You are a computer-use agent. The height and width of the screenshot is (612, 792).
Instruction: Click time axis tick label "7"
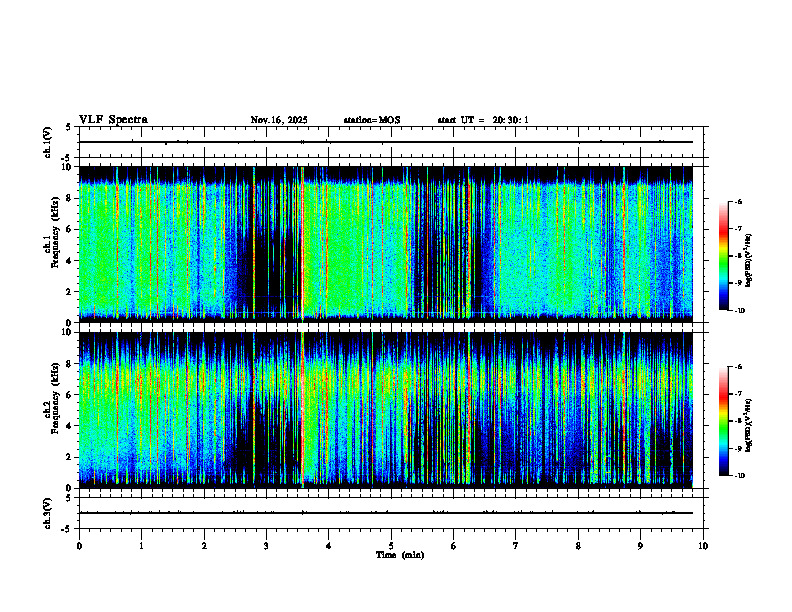(x=516, y=546)
